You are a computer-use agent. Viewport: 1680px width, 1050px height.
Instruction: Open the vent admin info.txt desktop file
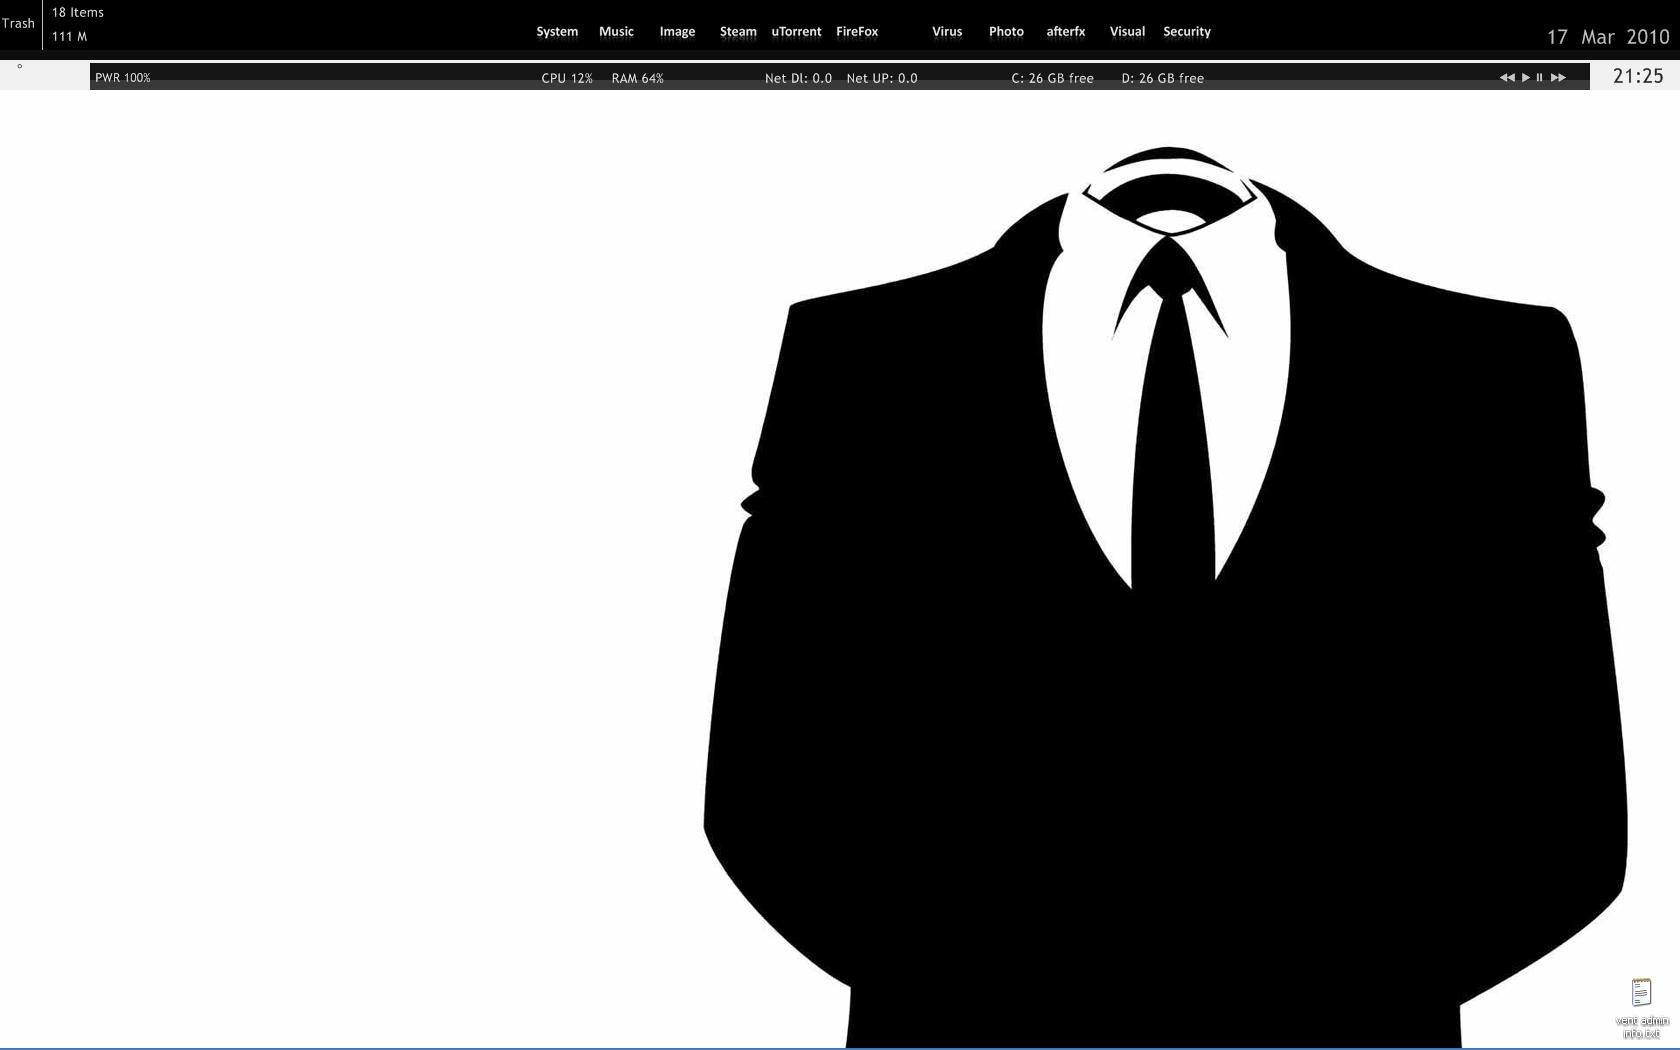(1641, 1008)
